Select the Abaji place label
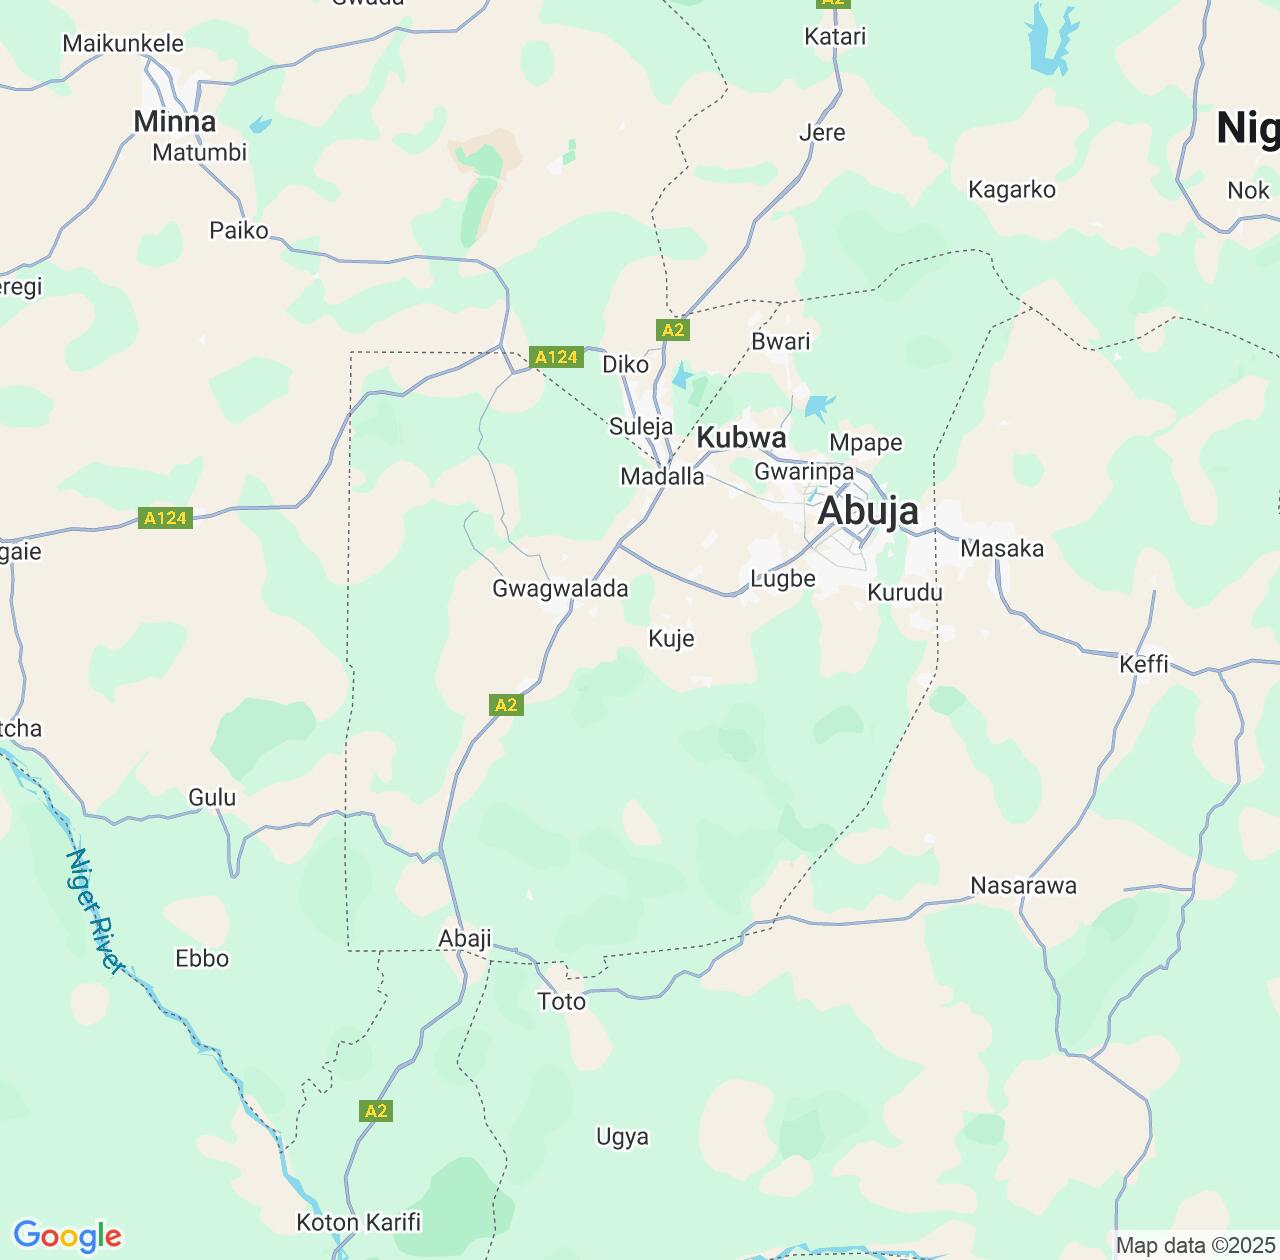 coord(465,939)
